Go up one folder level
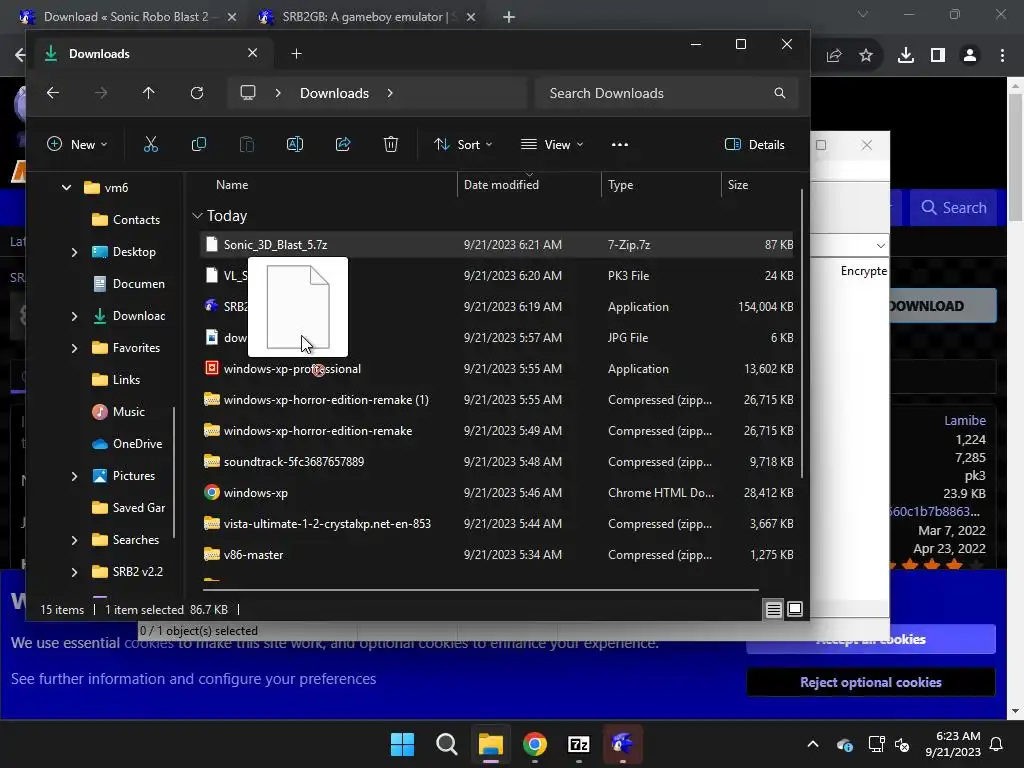 coord(149,93)
